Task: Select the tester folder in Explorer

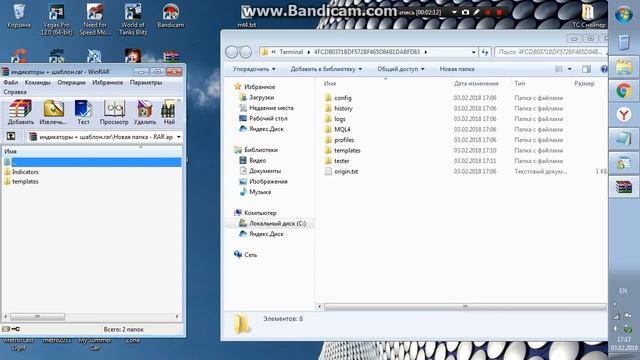Action: pyautogui.click(x=337, y=161)
